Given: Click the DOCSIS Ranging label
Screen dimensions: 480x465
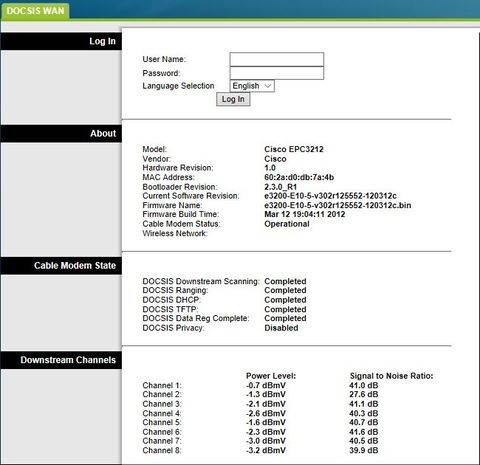Looking at the screenshot, I should (x=175, y=290).
